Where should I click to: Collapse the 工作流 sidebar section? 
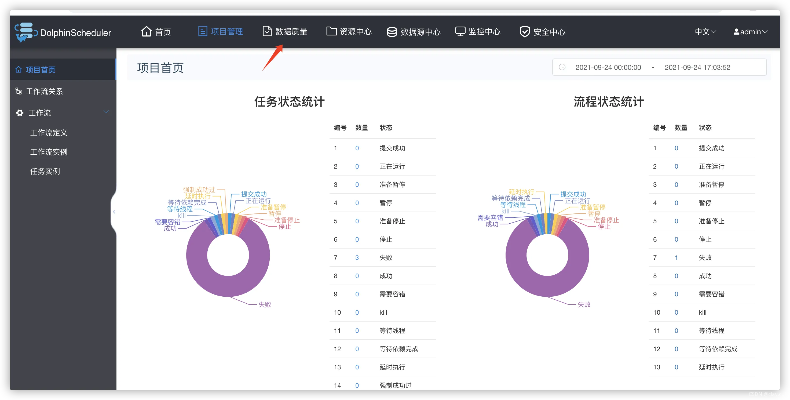pyautogui.click(x=106, y=112)
